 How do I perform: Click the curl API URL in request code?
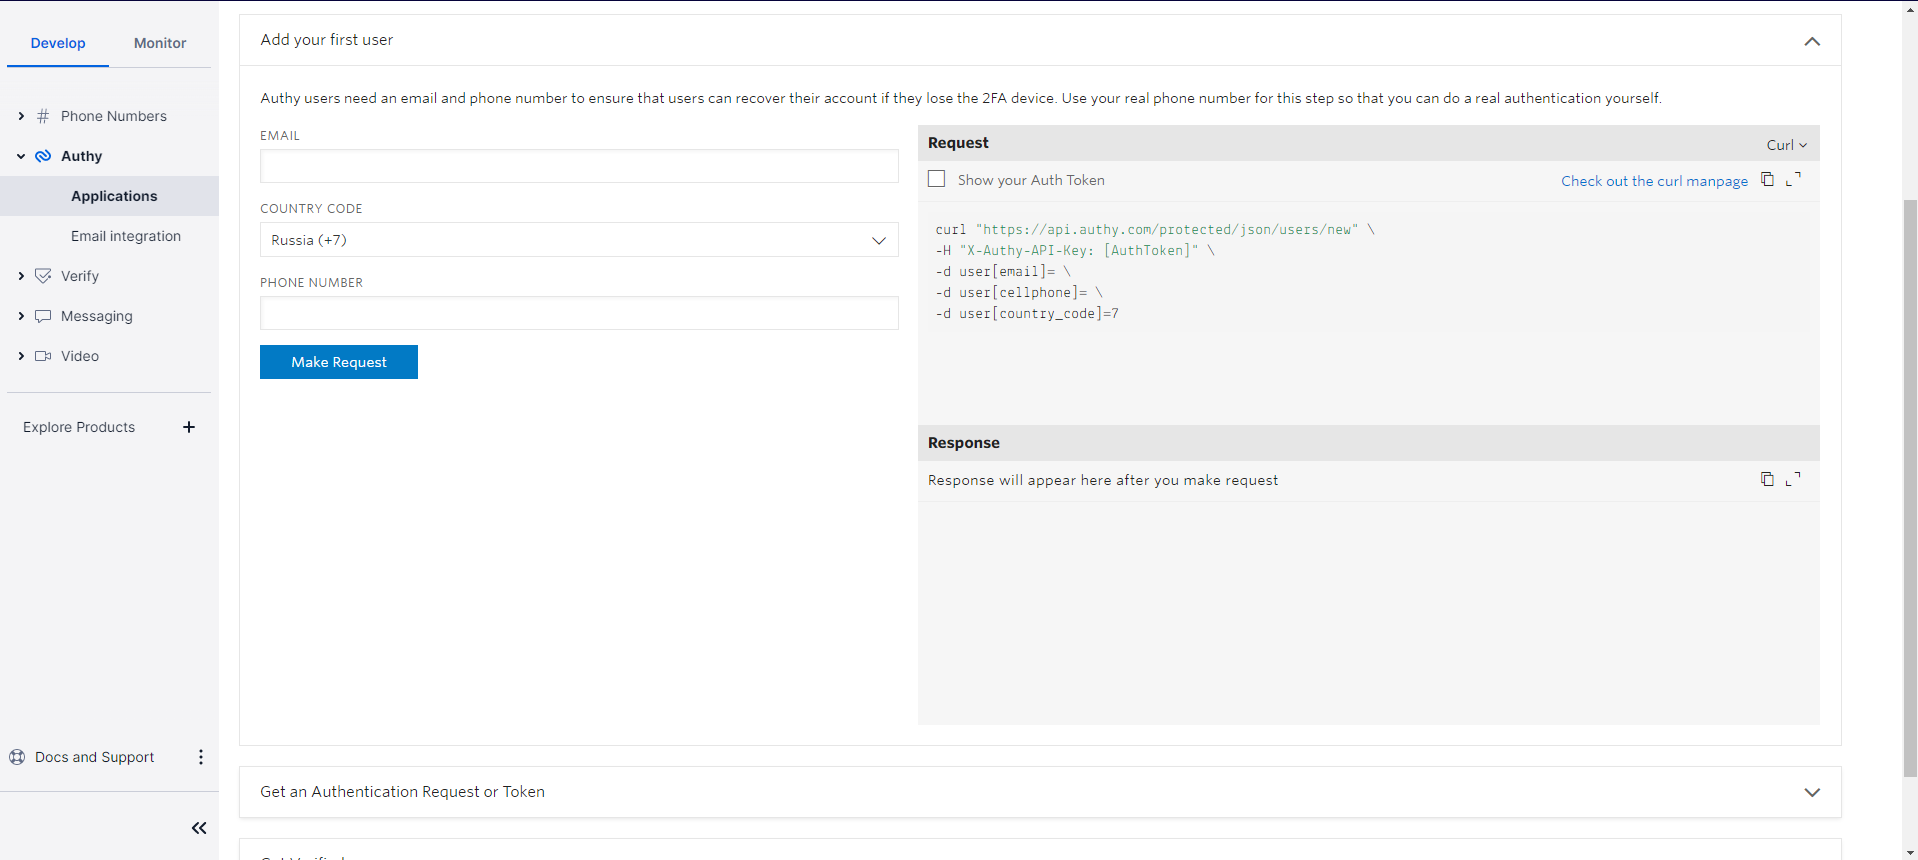pos(1166,229)
